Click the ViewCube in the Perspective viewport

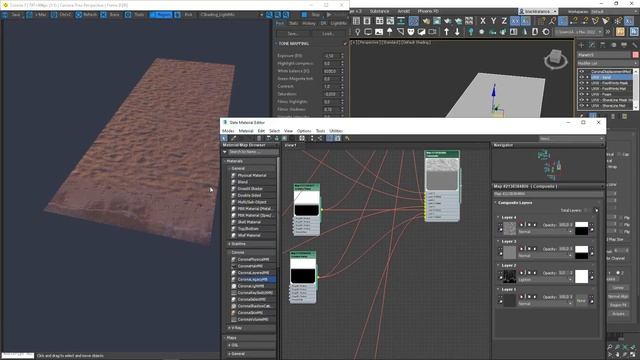556,59
